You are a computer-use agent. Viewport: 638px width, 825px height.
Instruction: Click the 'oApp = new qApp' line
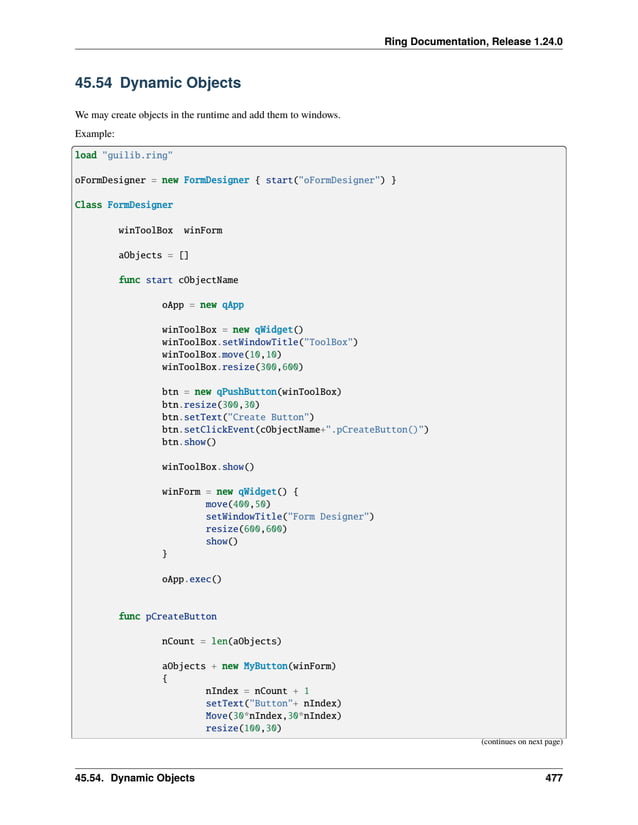coord(203,305)
